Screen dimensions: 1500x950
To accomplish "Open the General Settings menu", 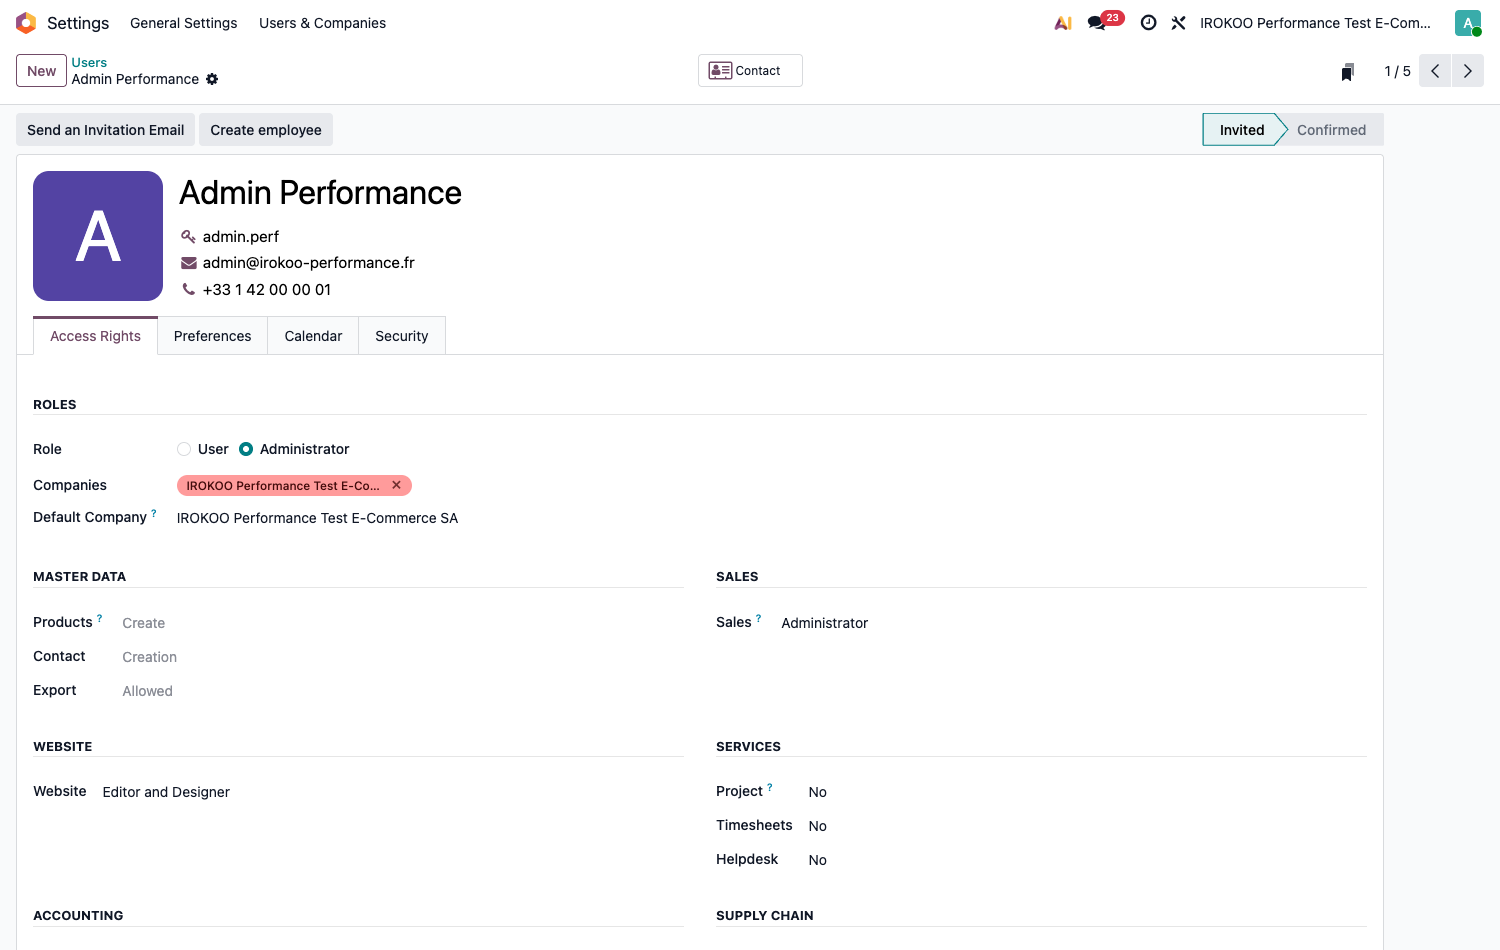I will click(184, 23).
